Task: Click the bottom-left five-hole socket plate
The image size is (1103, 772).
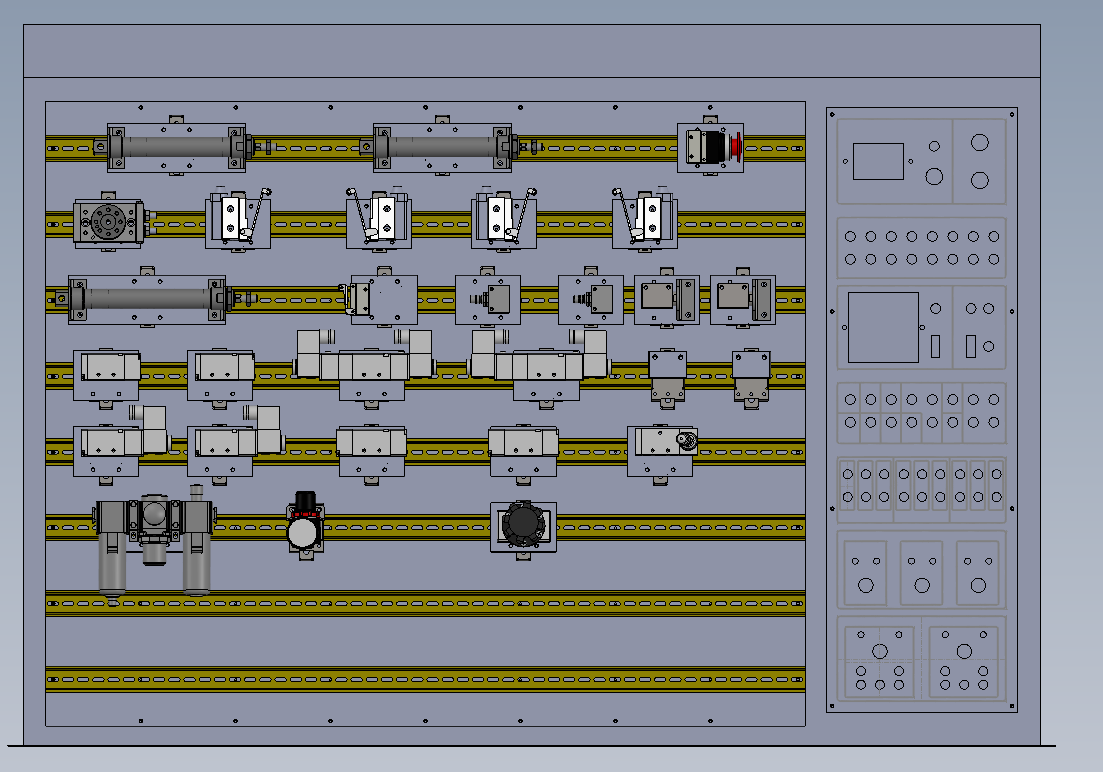Action: (880, 661)
